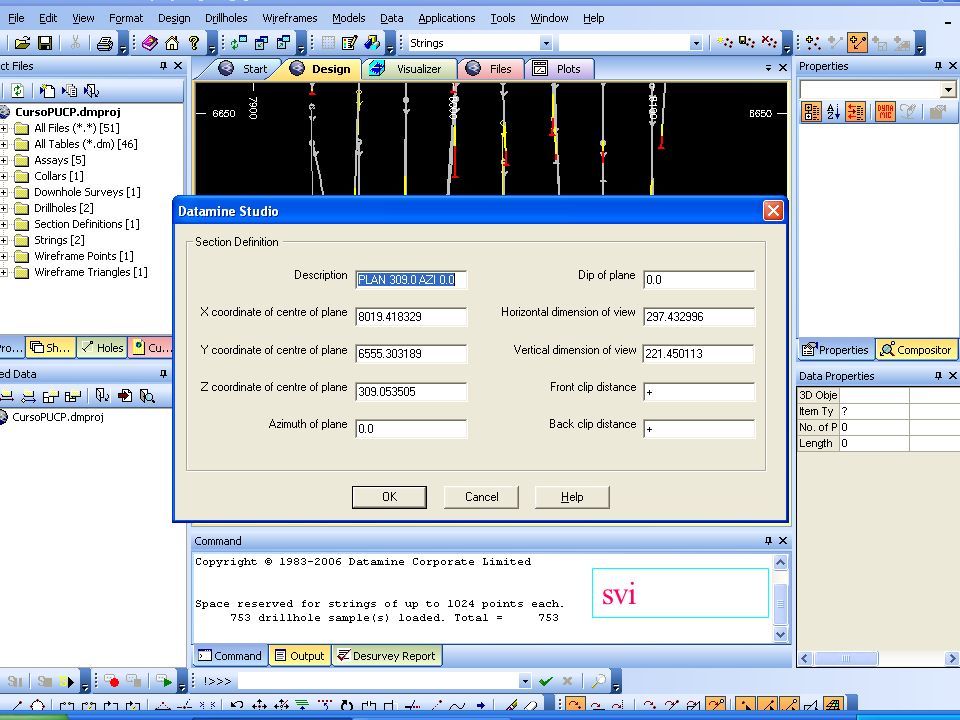This screenshot has height=720, width=960.
Task: Click the delete points icon with red X
Action: [x=769, y=42]
